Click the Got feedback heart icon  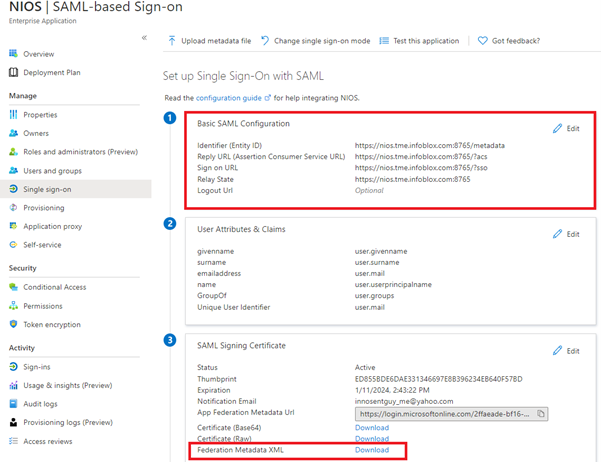coord(483,41)
